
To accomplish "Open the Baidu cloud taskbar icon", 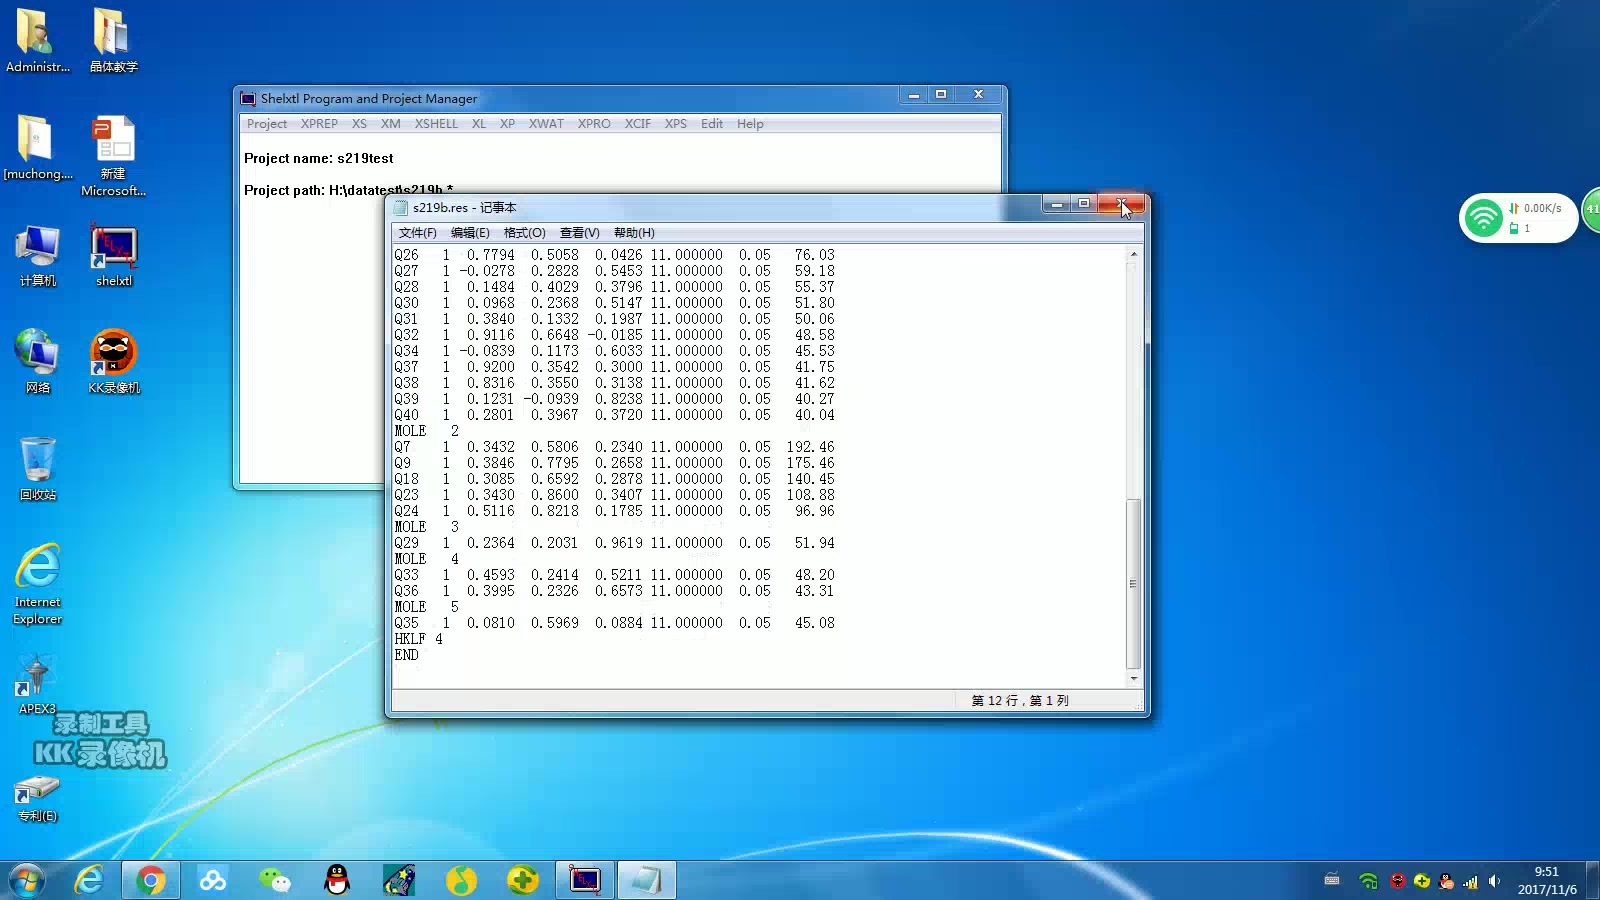I will coord(212,880).
